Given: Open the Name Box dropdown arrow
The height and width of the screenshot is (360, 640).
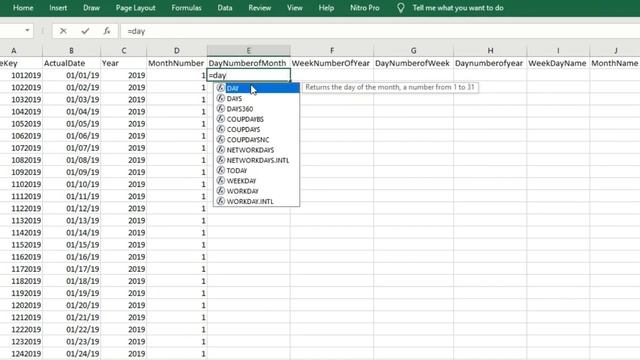Looking at the screenshot, I should point(27,31).
